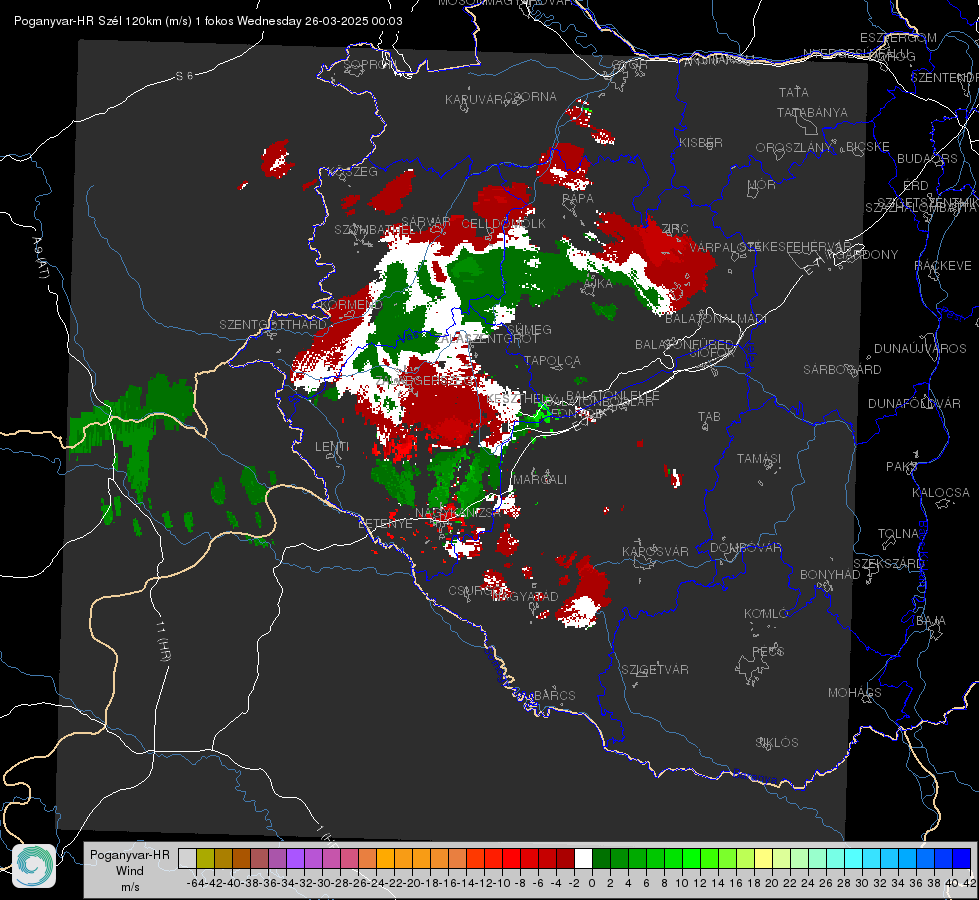Select the 'SZENTGOTTHARD' map label

[273, 325]
